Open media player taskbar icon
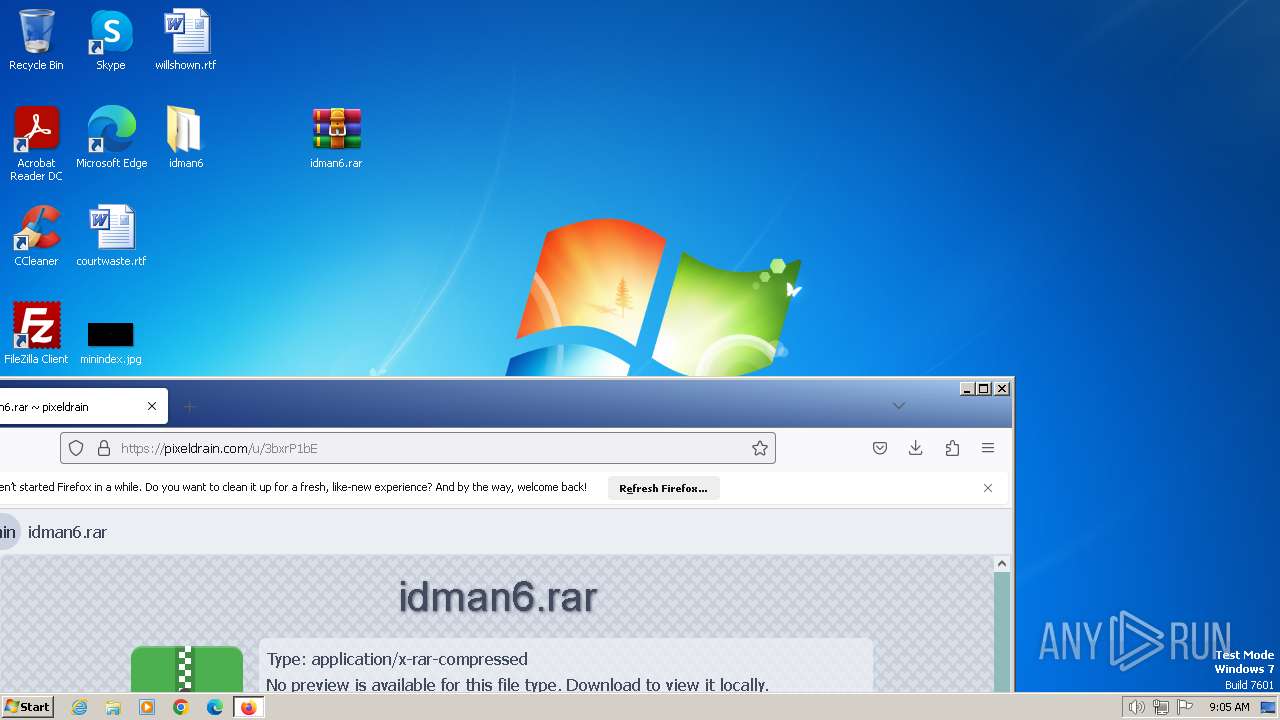Viewport: 1280px width, 720px height. click(147, 707)
